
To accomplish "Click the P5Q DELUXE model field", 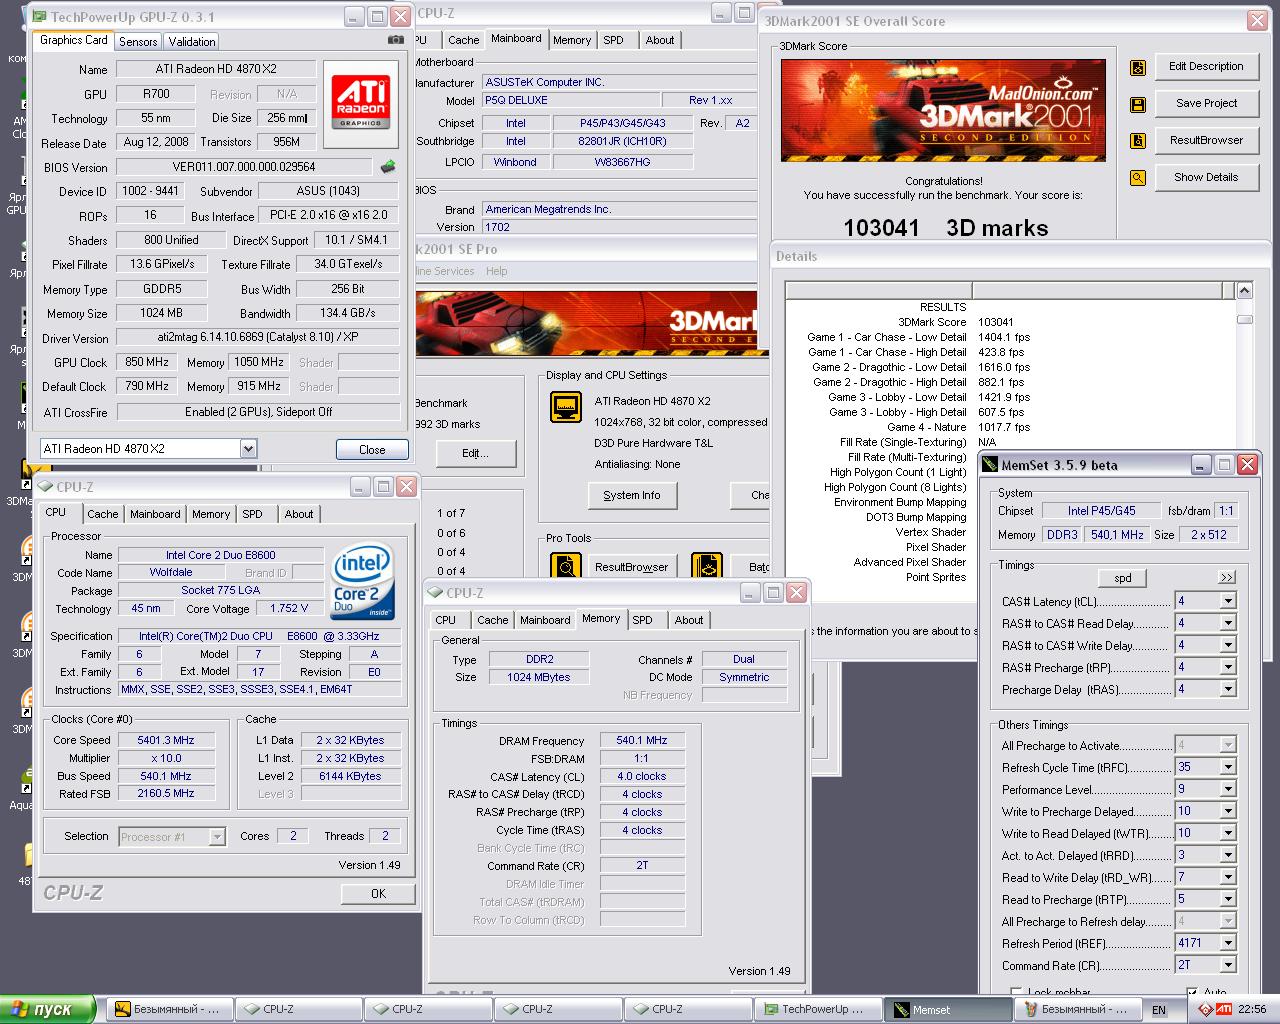I will [x=570, y=100].
